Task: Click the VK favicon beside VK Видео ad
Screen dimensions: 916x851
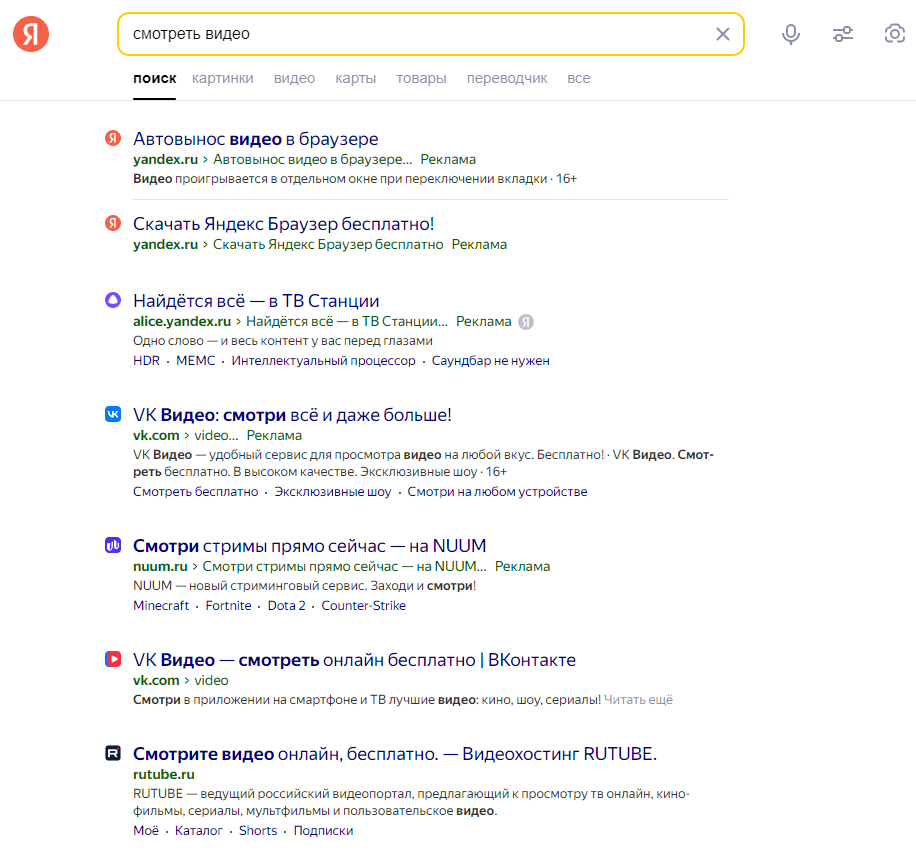Action: click(113, 414)
